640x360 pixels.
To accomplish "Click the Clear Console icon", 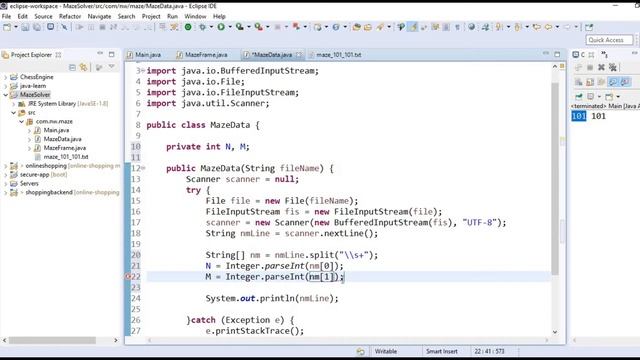I will click(578, 82).
